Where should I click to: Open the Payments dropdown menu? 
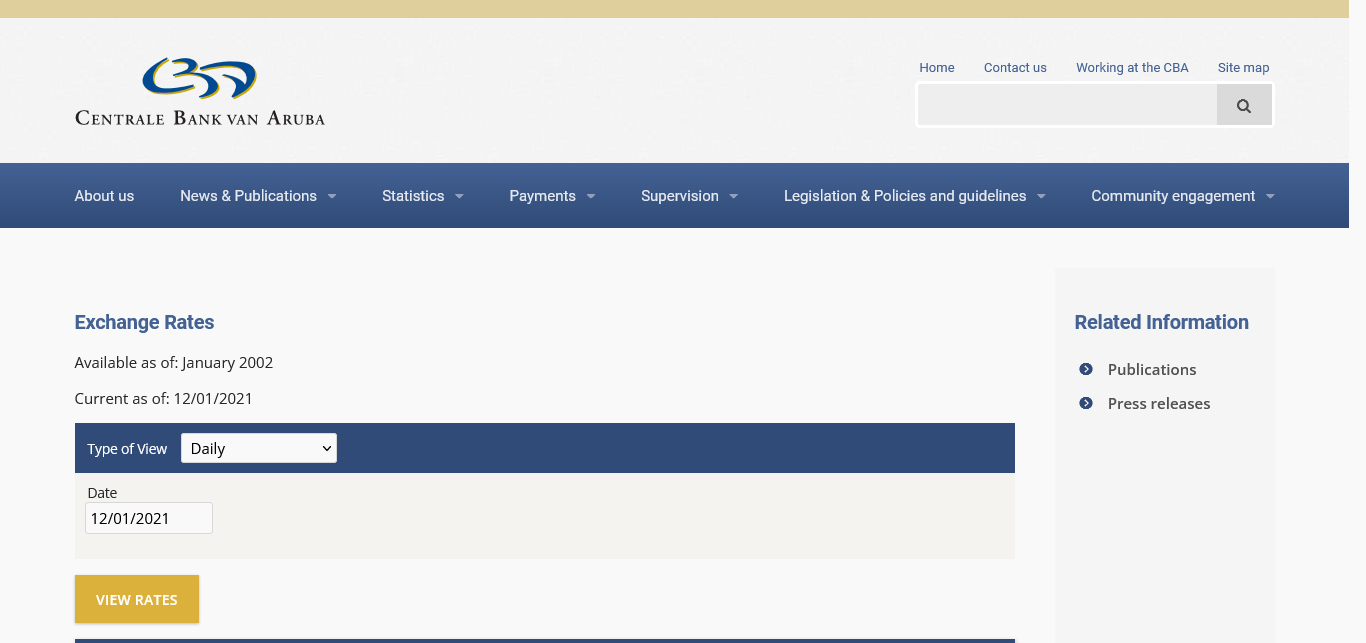tap(551, 196)
